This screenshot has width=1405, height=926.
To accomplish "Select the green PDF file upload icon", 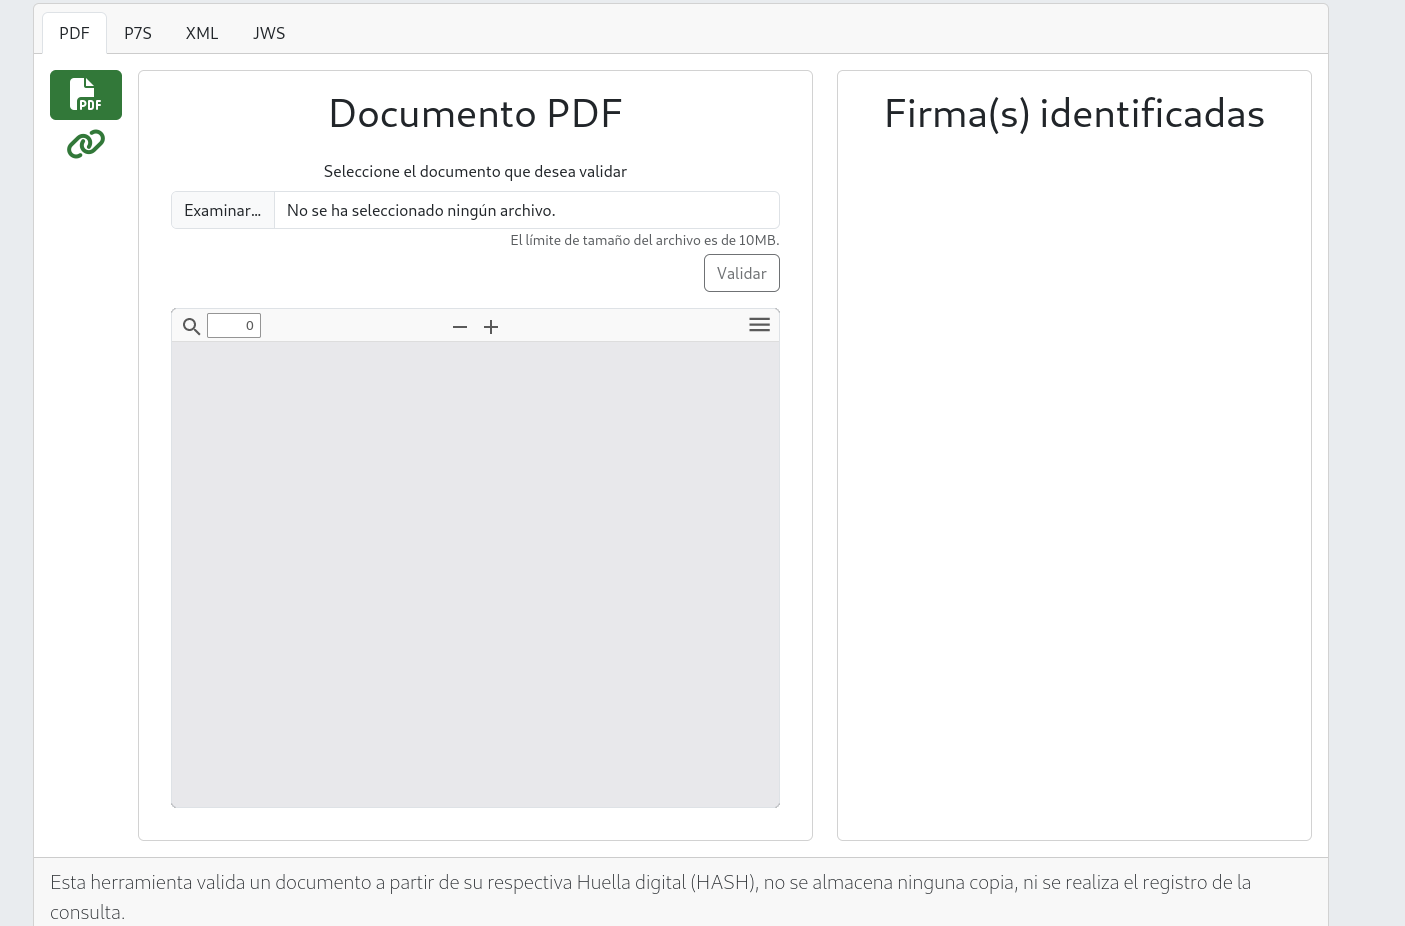I will [x=86, y=95].
